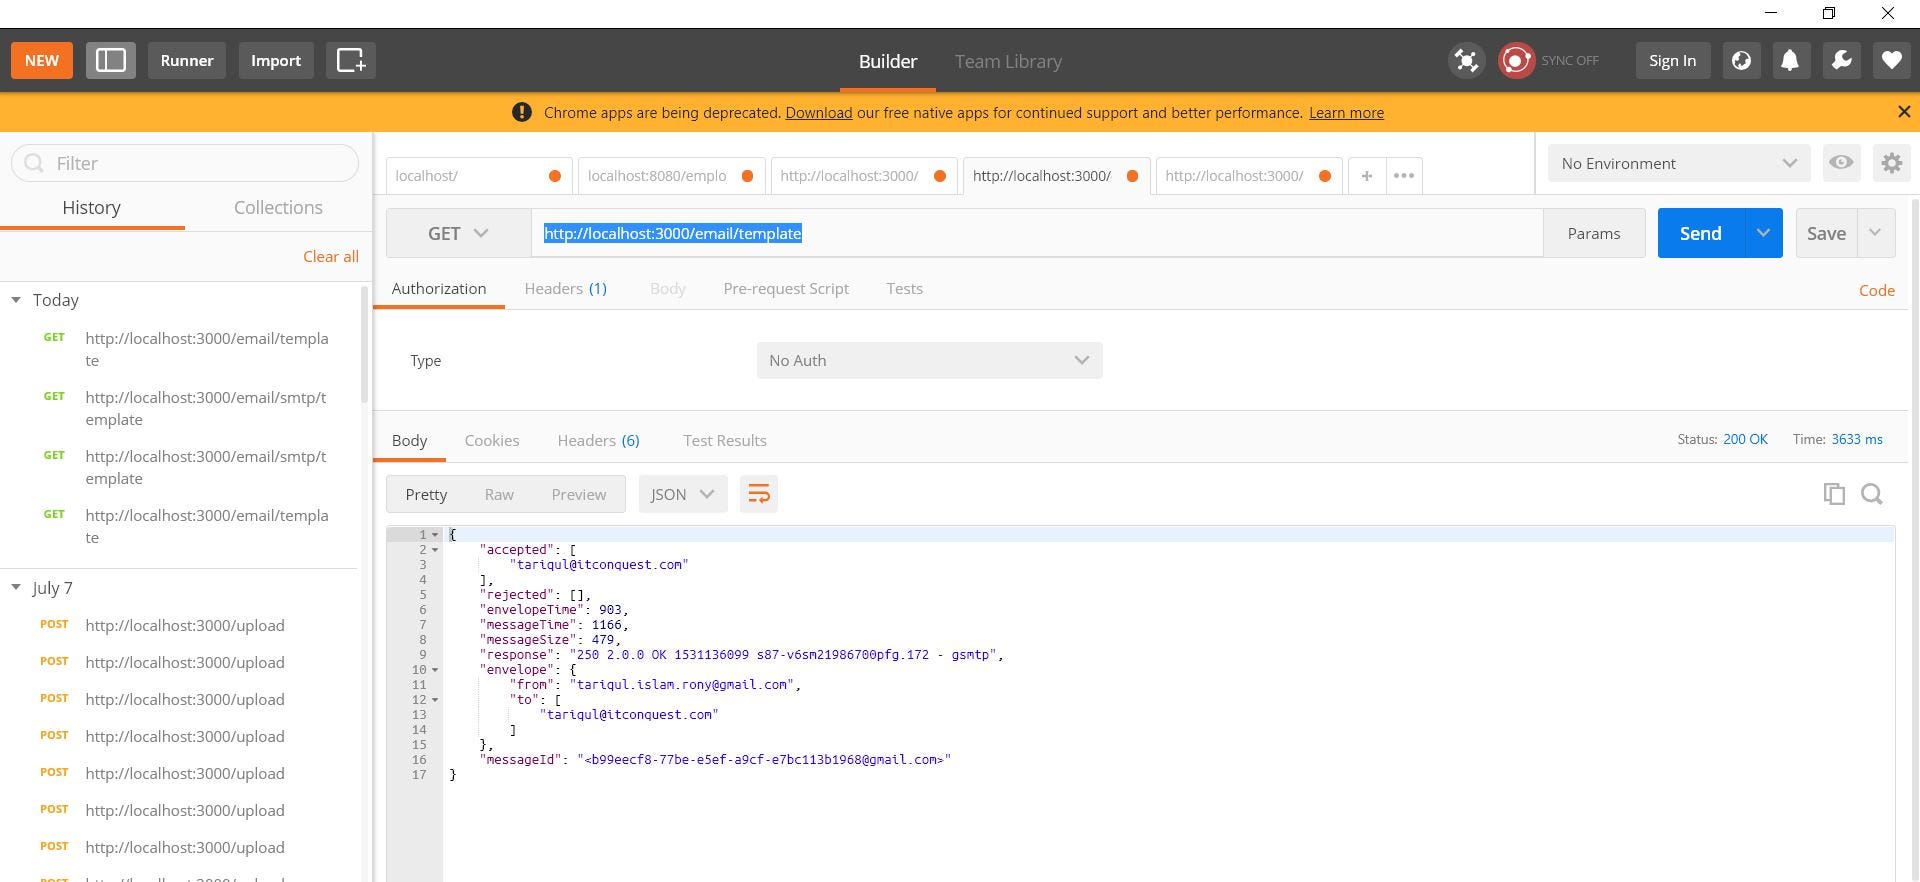
Task: Toggle line wrap in response
Action: (x=759, y=494)
